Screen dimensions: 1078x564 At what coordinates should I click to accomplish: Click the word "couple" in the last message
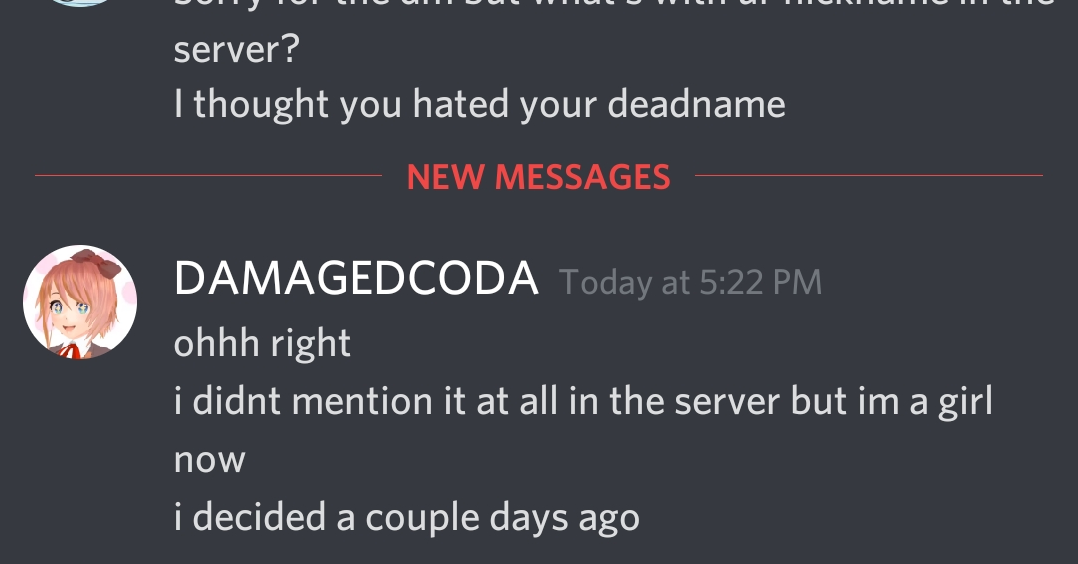422,518
